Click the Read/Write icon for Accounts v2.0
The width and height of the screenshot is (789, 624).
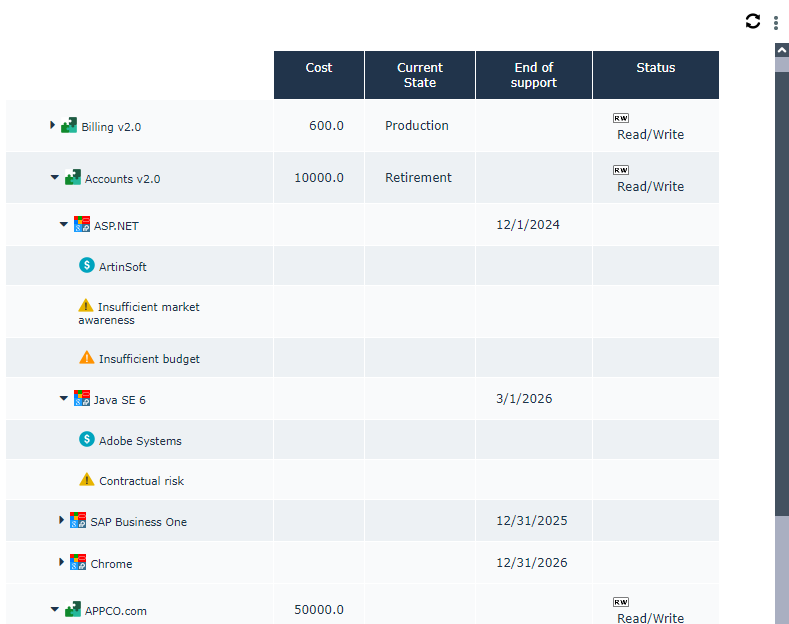621,170
